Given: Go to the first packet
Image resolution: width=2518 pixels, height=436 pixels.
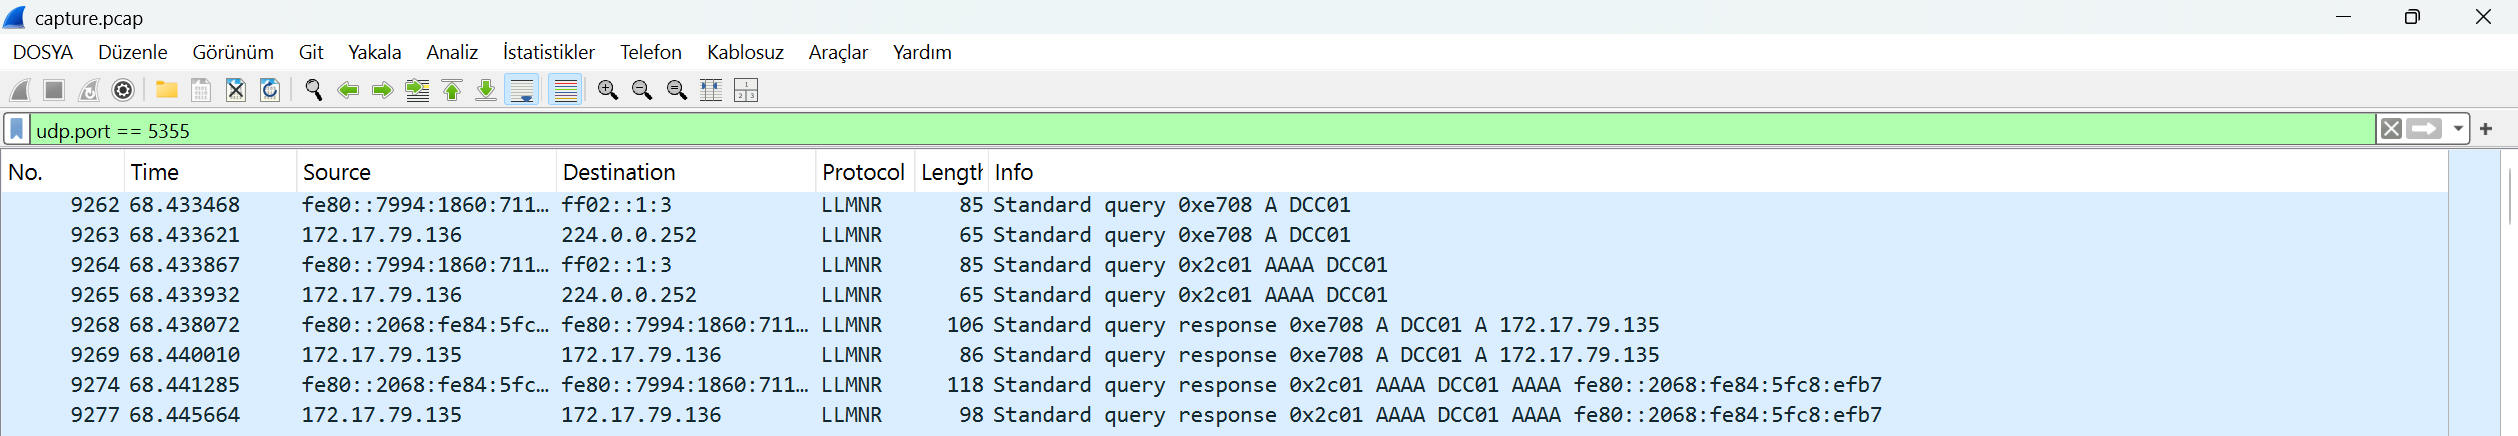Looking at the screenshot, I should (452, 90).
